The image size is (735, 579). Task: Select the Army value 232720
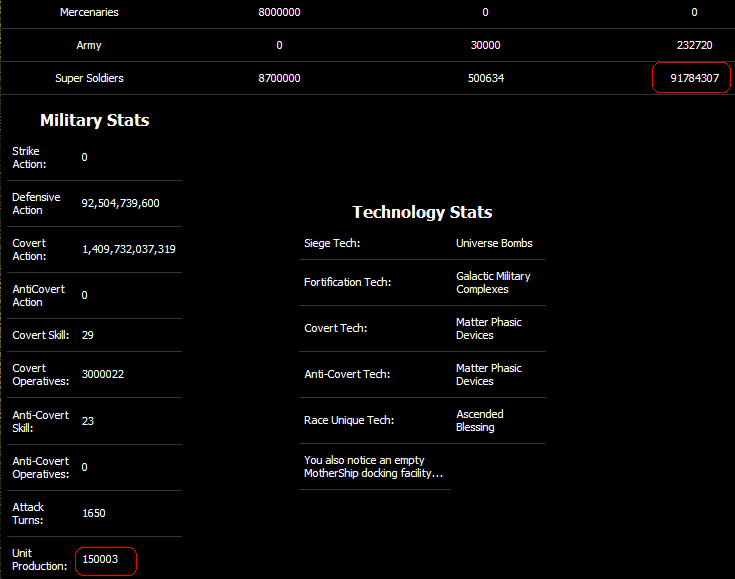tap(694, 45)
